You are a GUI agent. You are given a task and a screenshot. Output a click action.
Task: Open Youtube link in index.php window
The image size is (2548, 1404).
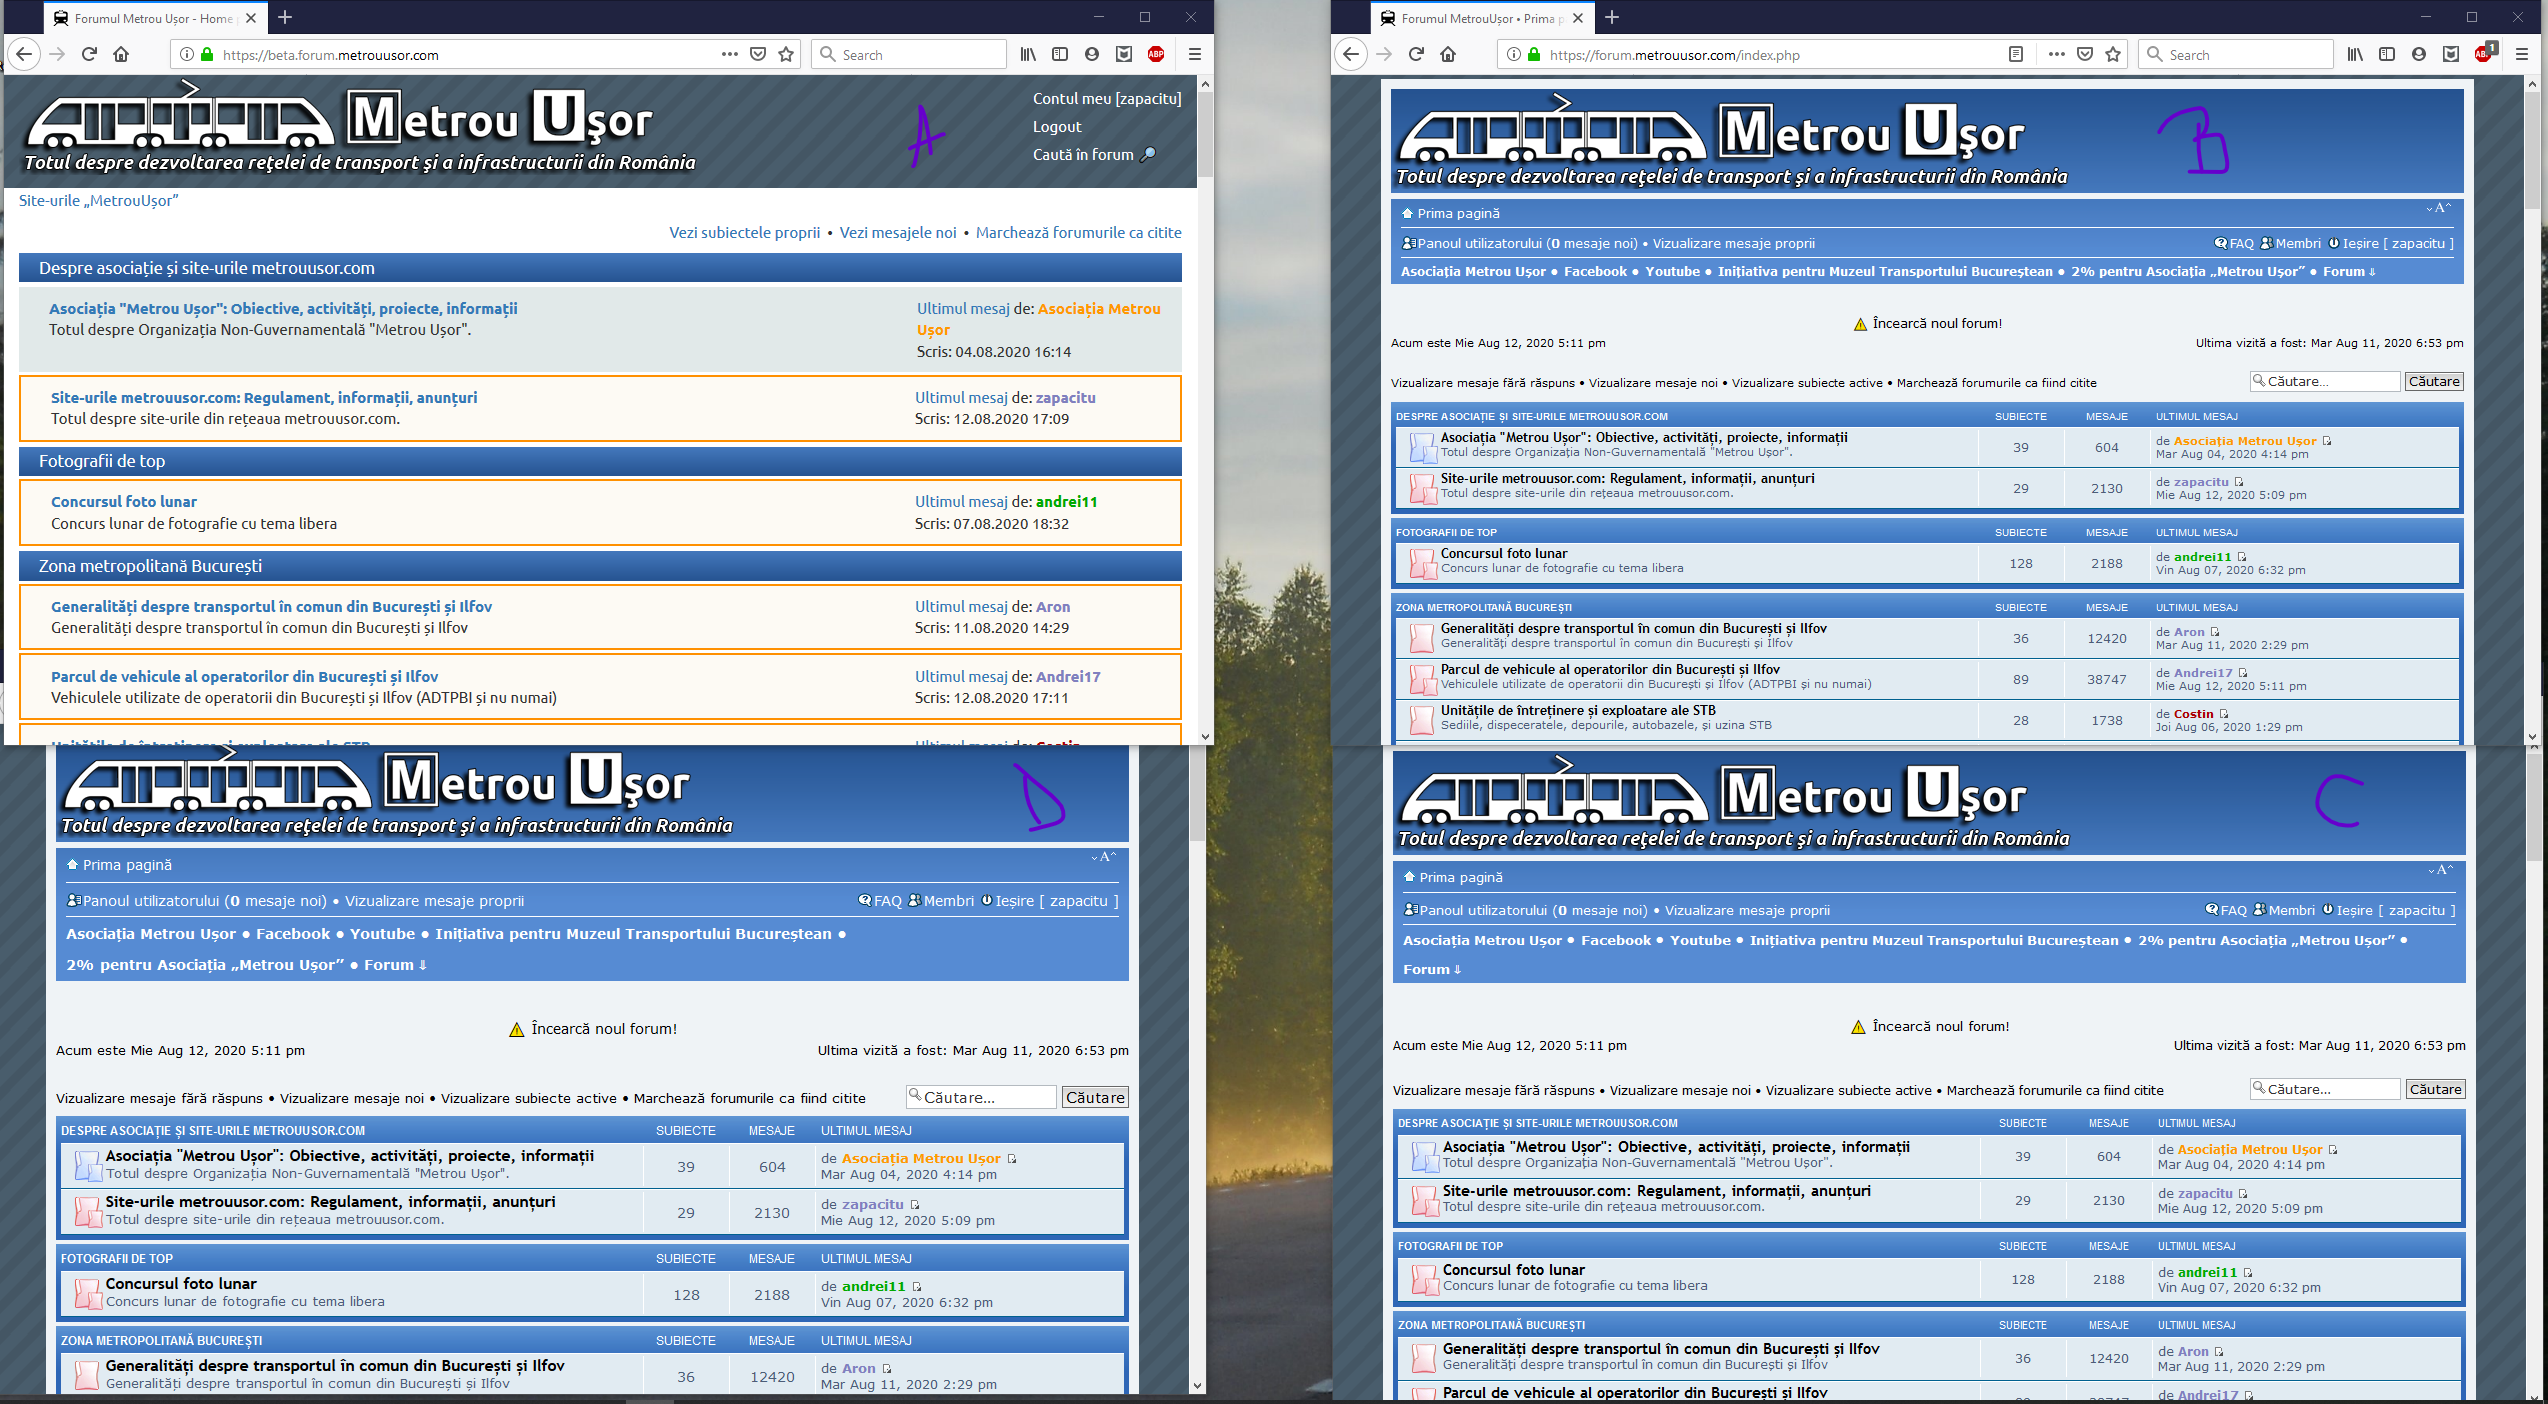(x=1672, y=271)
